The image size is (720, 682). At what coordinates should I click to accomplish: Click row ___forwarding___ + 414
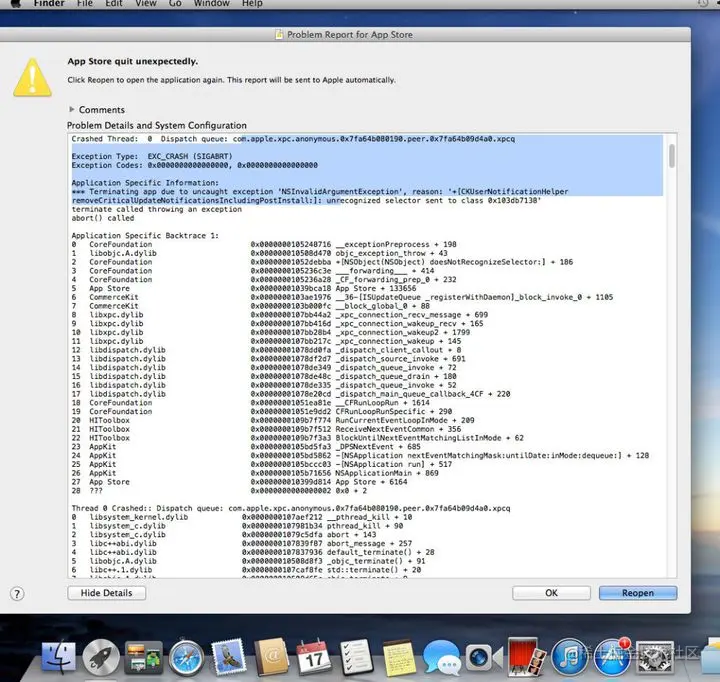pyautogui.click(x=253, y=271)
